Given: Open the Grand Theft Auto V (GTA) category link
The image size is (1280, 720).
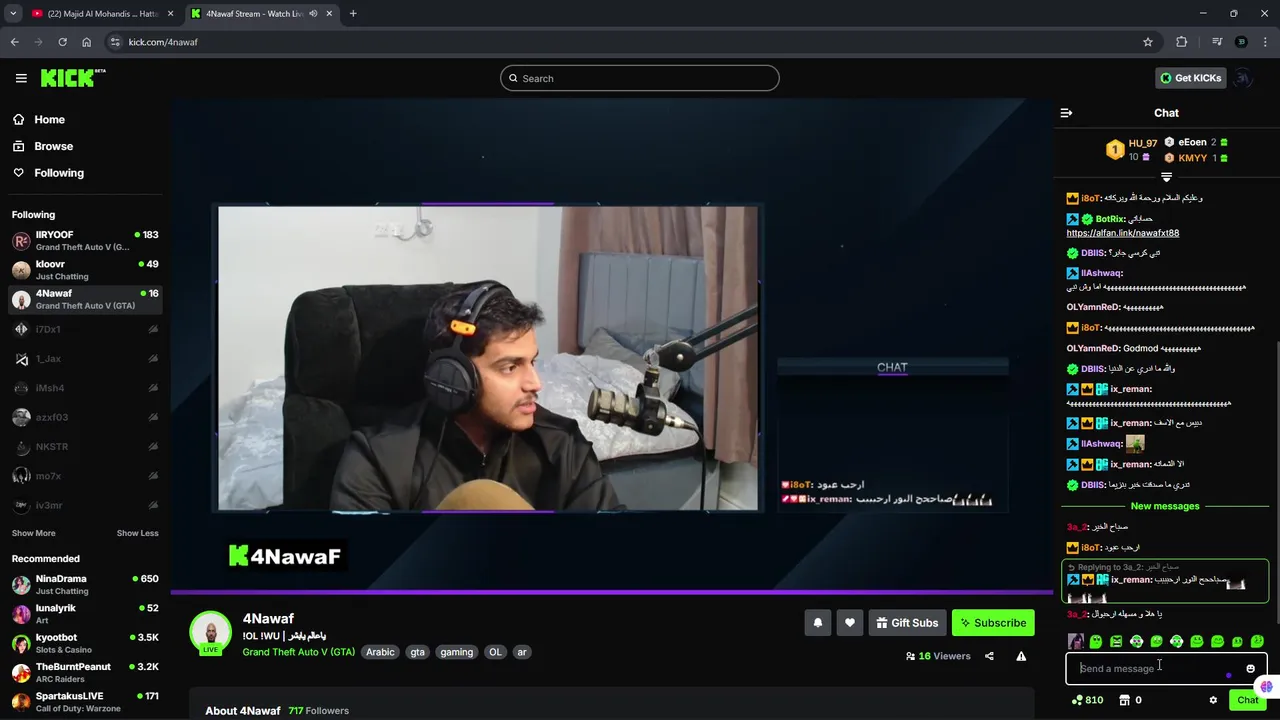Looking at the screenshot, I should point(298,652).
